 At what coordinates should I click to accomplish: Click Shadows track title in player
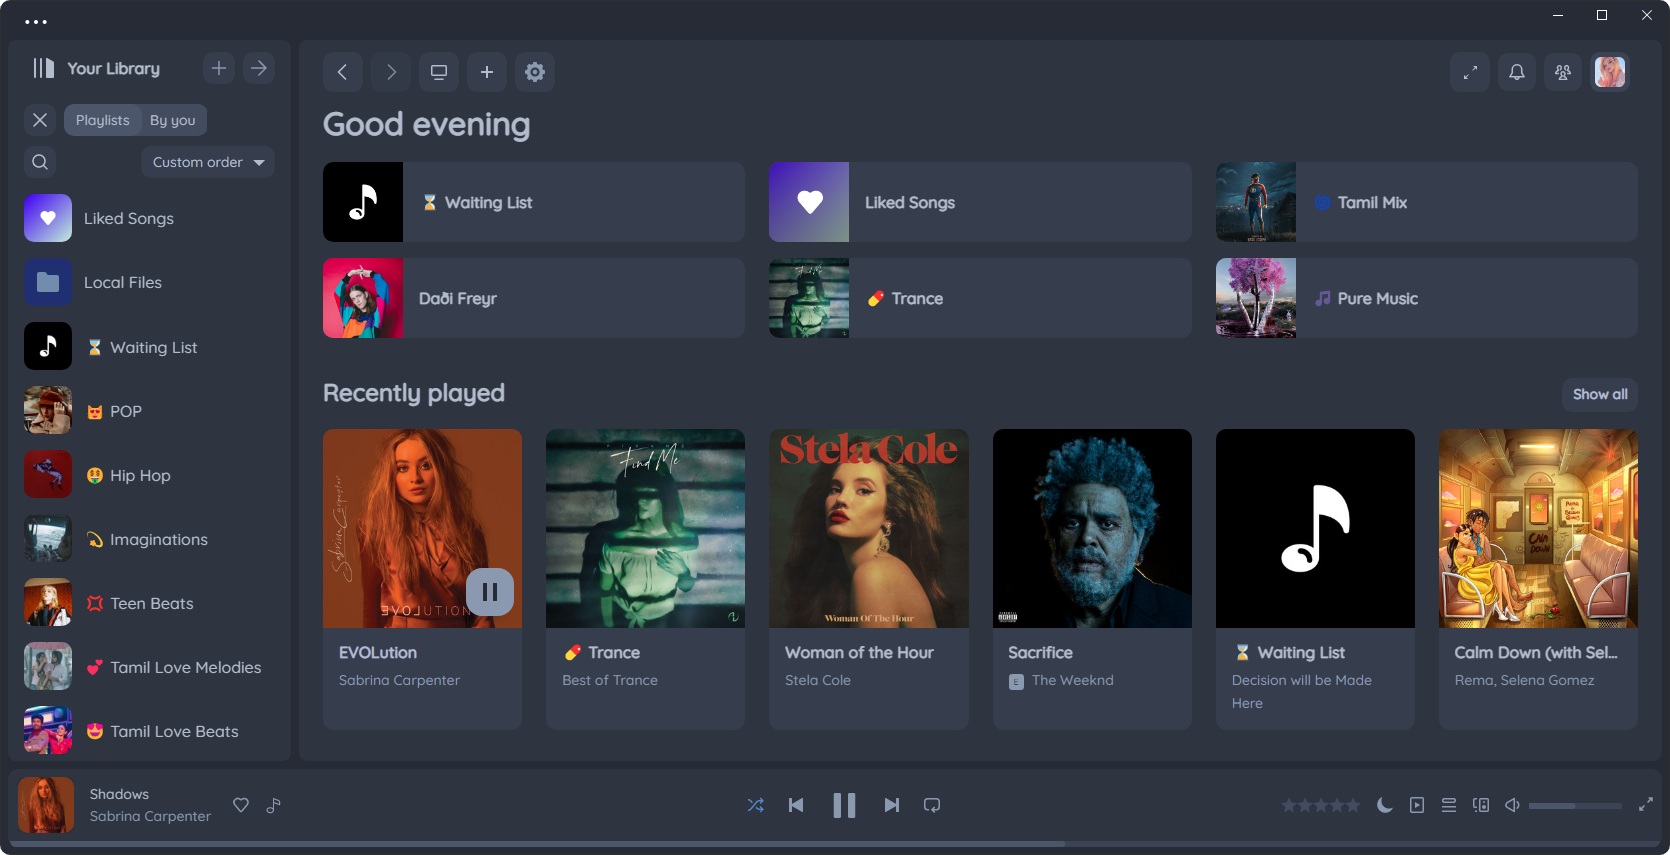(x=119, y=794)
